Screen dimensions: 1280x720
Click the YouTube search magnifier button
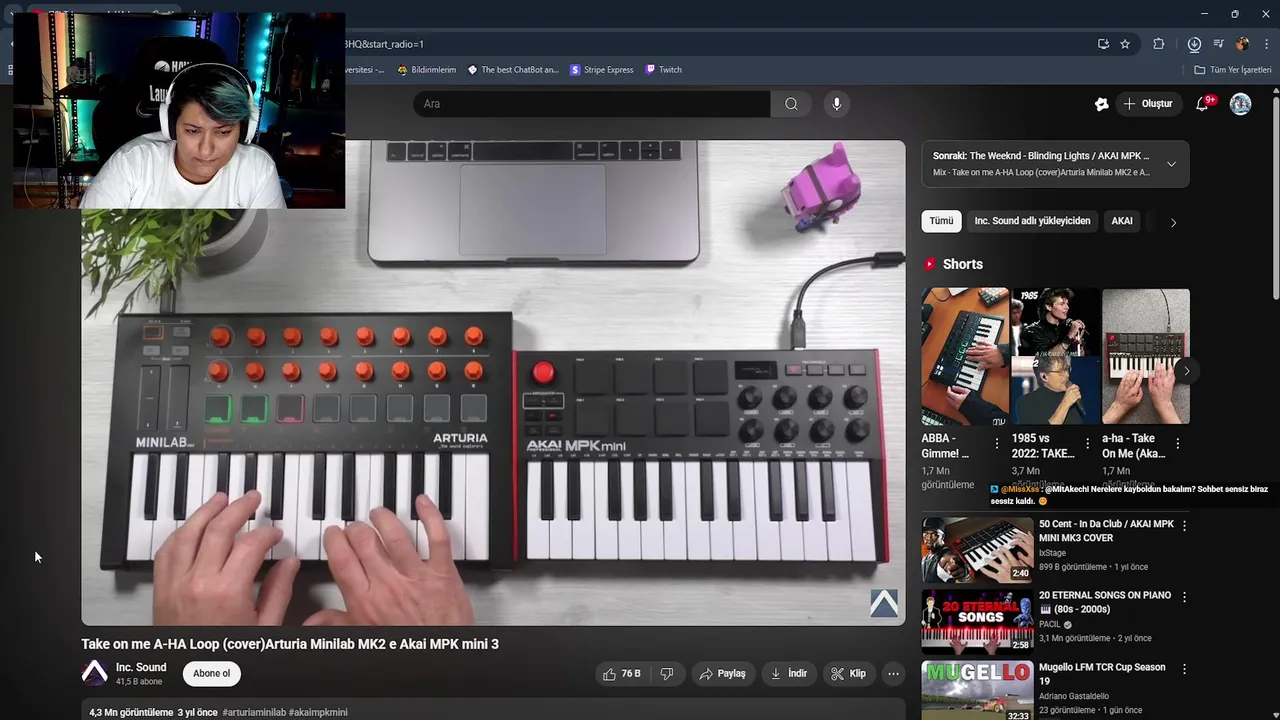[791, 104]
